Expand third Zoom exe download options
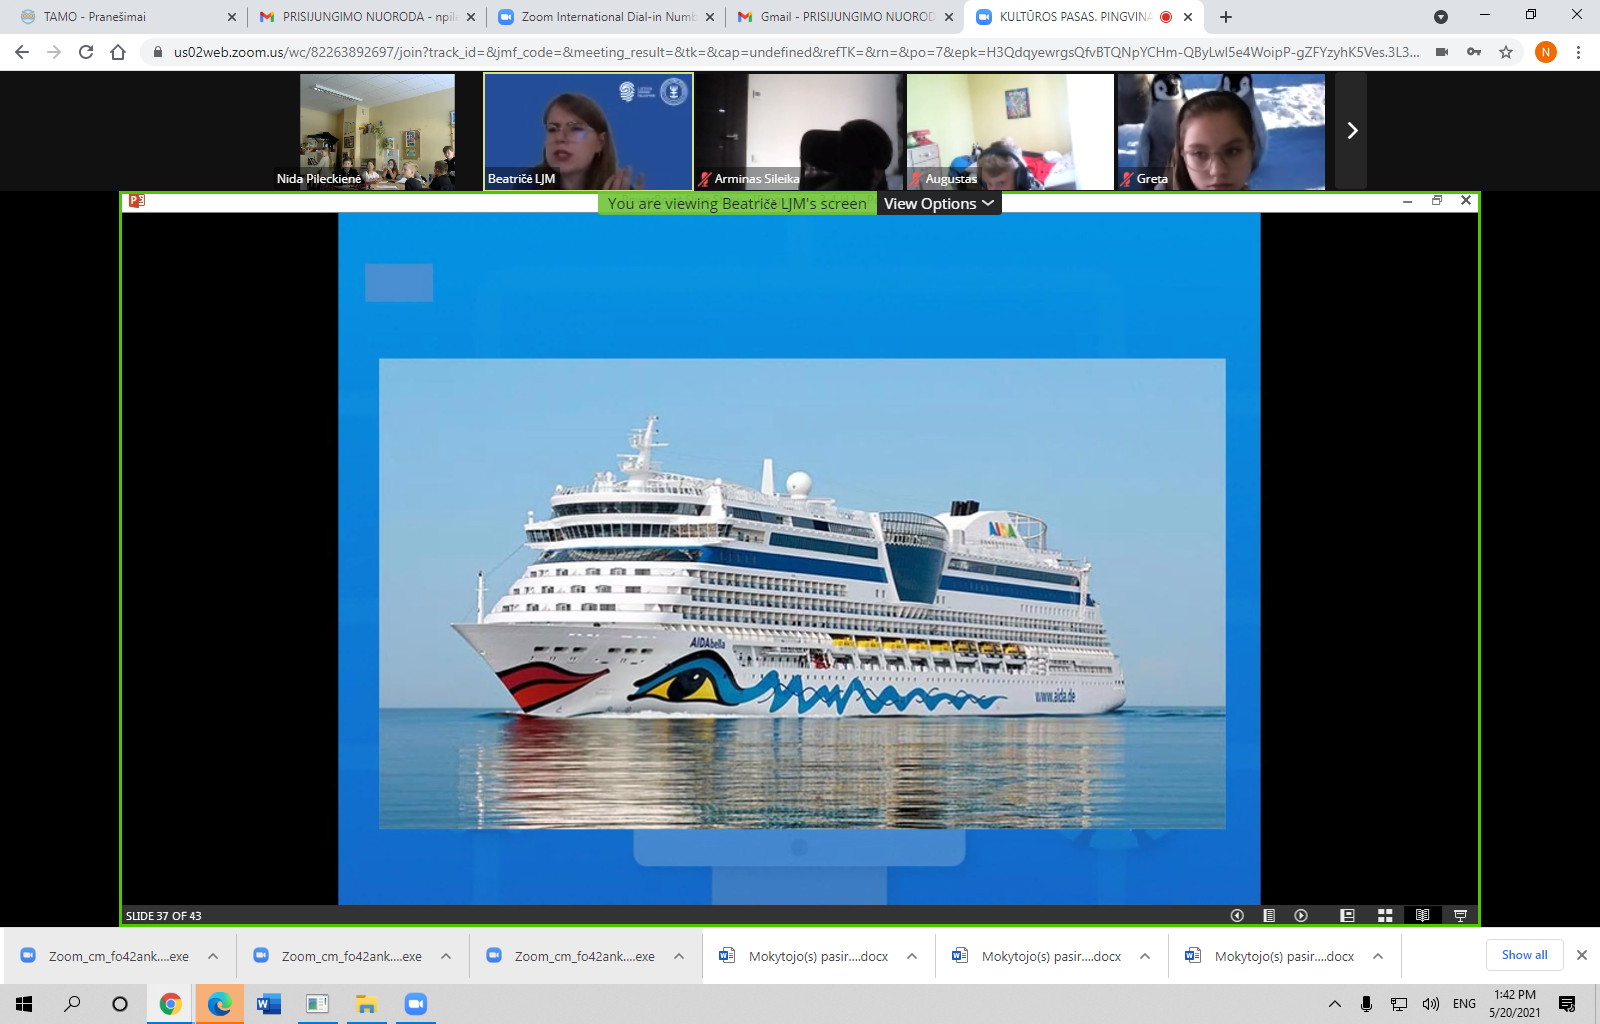 click(679, 956)
